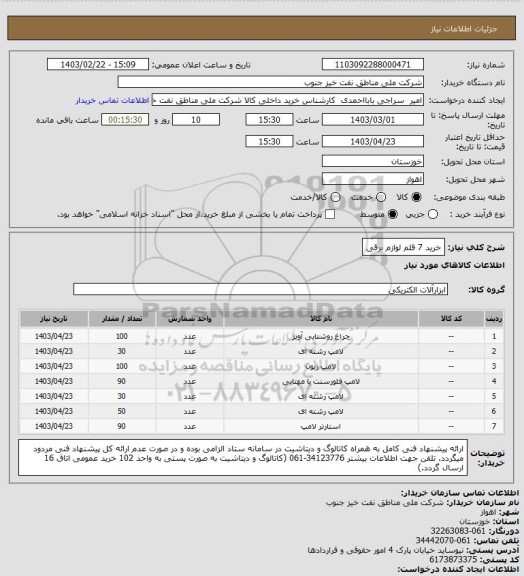Click the تعداد / مقدار column header
Screen dimensions: 524x576
pos(122,319)
